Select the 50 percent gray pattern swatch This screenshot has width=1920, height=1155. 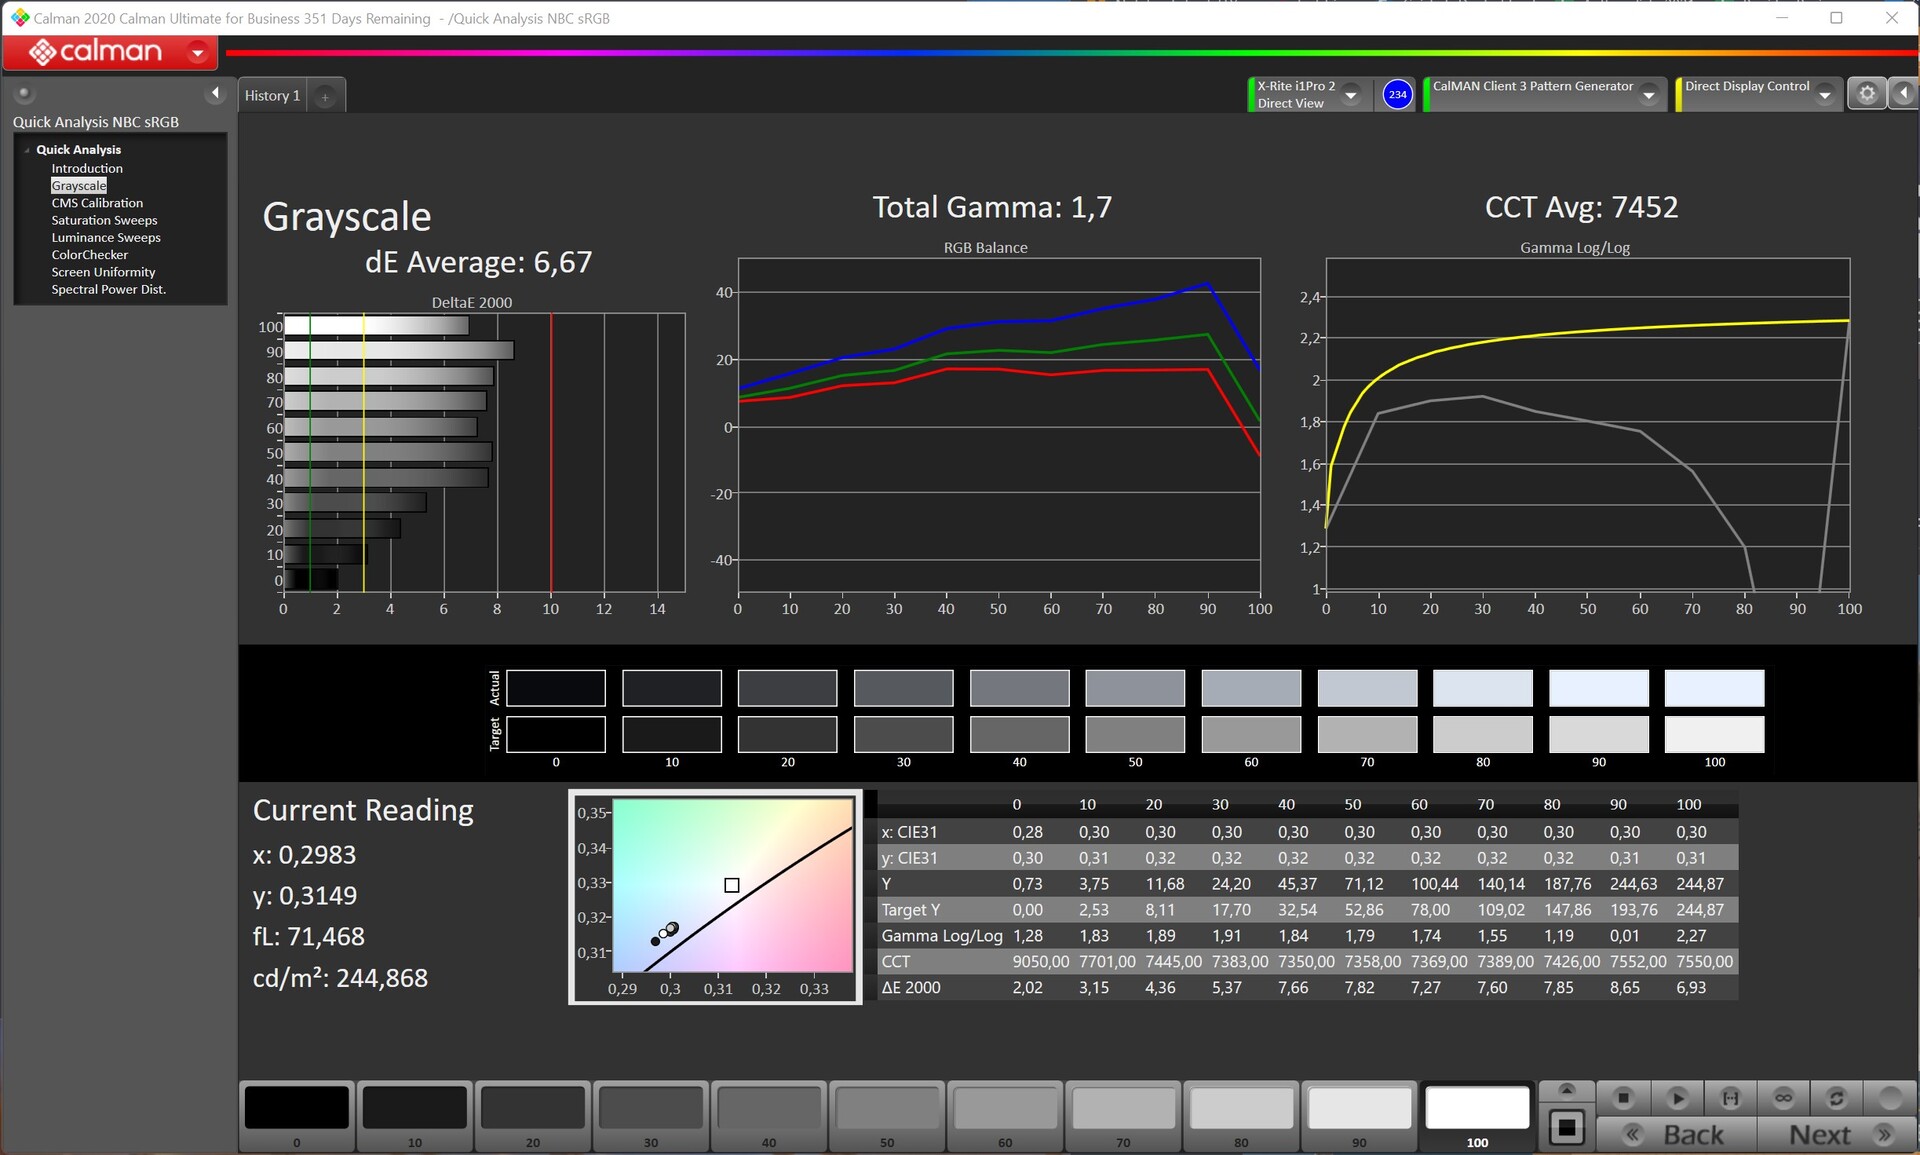coord(886,1109)
